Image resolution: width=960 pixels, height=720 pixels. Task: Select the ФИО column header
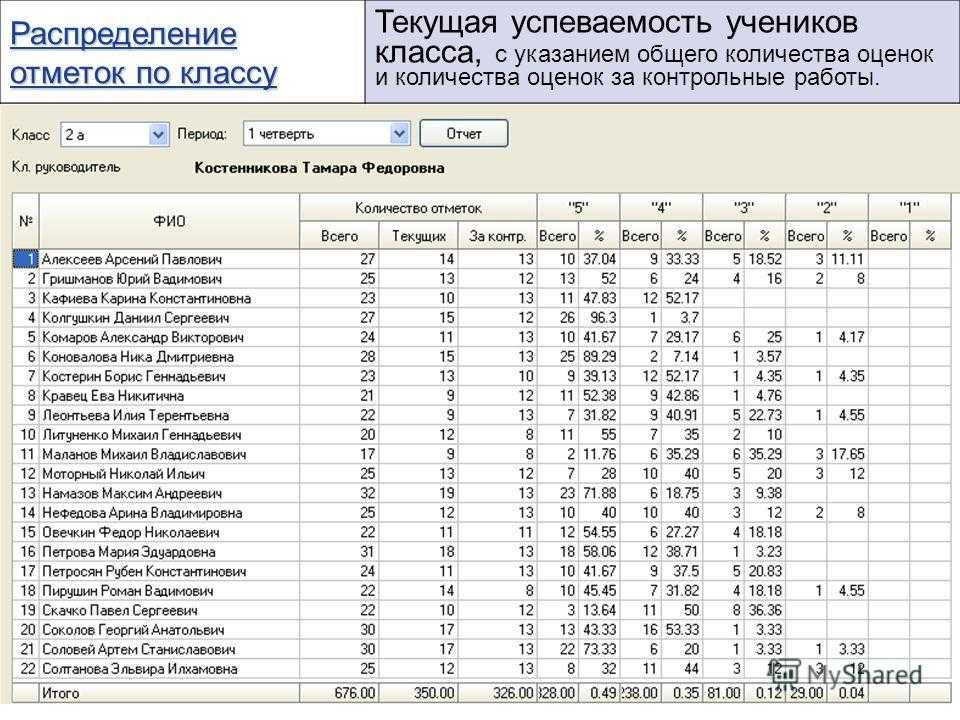(168, 221)
